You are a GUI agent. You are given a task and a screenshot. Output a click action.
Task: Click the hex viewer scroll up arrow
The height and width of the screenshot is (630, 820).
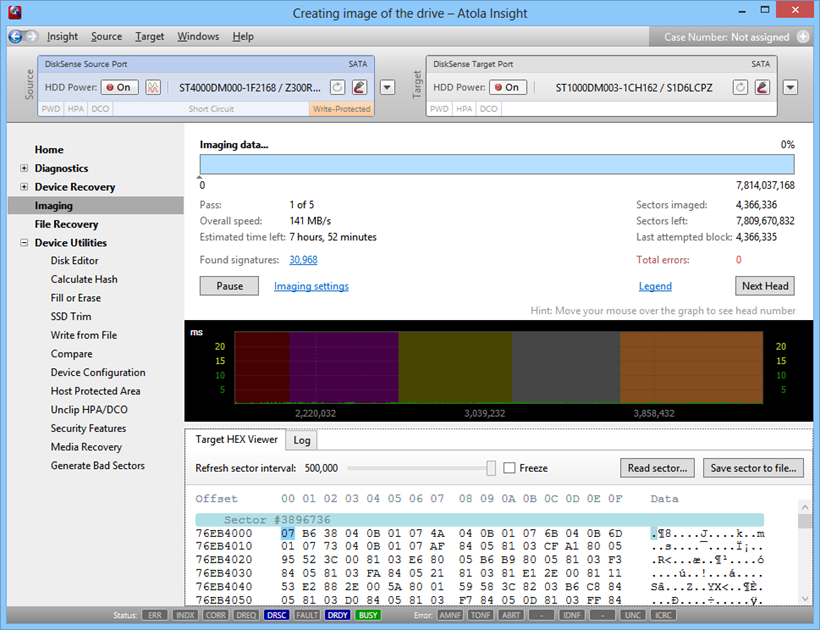805,507
